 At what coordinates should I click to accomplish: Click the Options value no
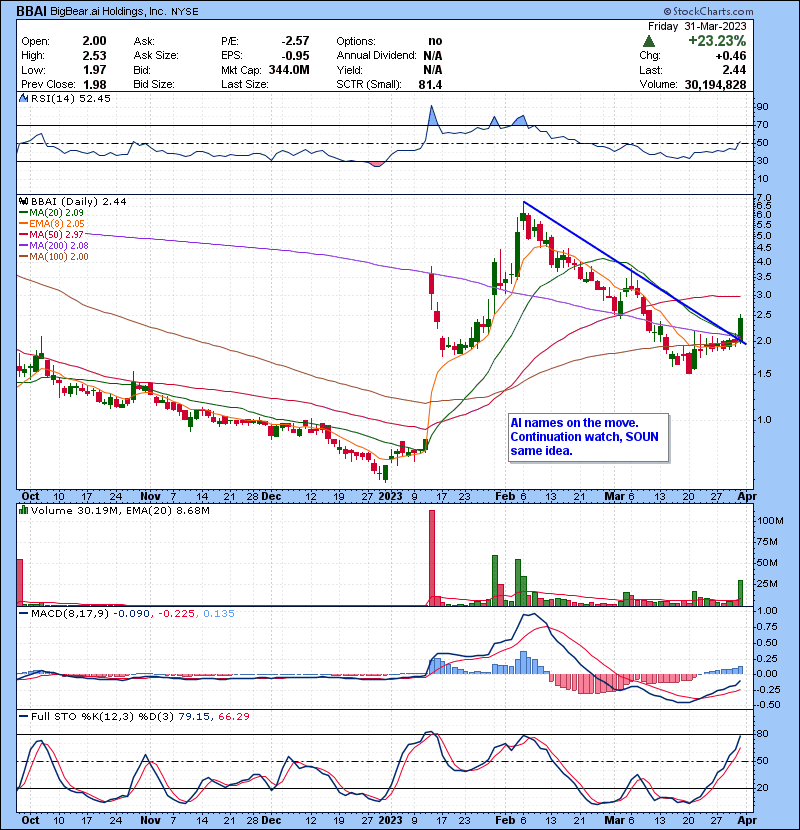pyautogui.click(x=435, y=41)
